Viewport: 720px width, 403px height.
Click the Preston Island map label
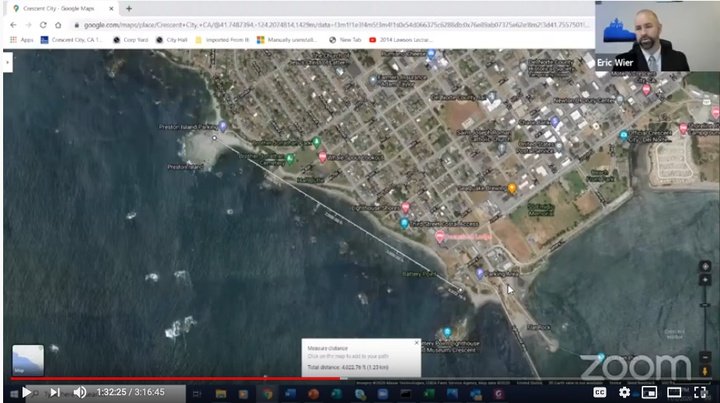185,167
